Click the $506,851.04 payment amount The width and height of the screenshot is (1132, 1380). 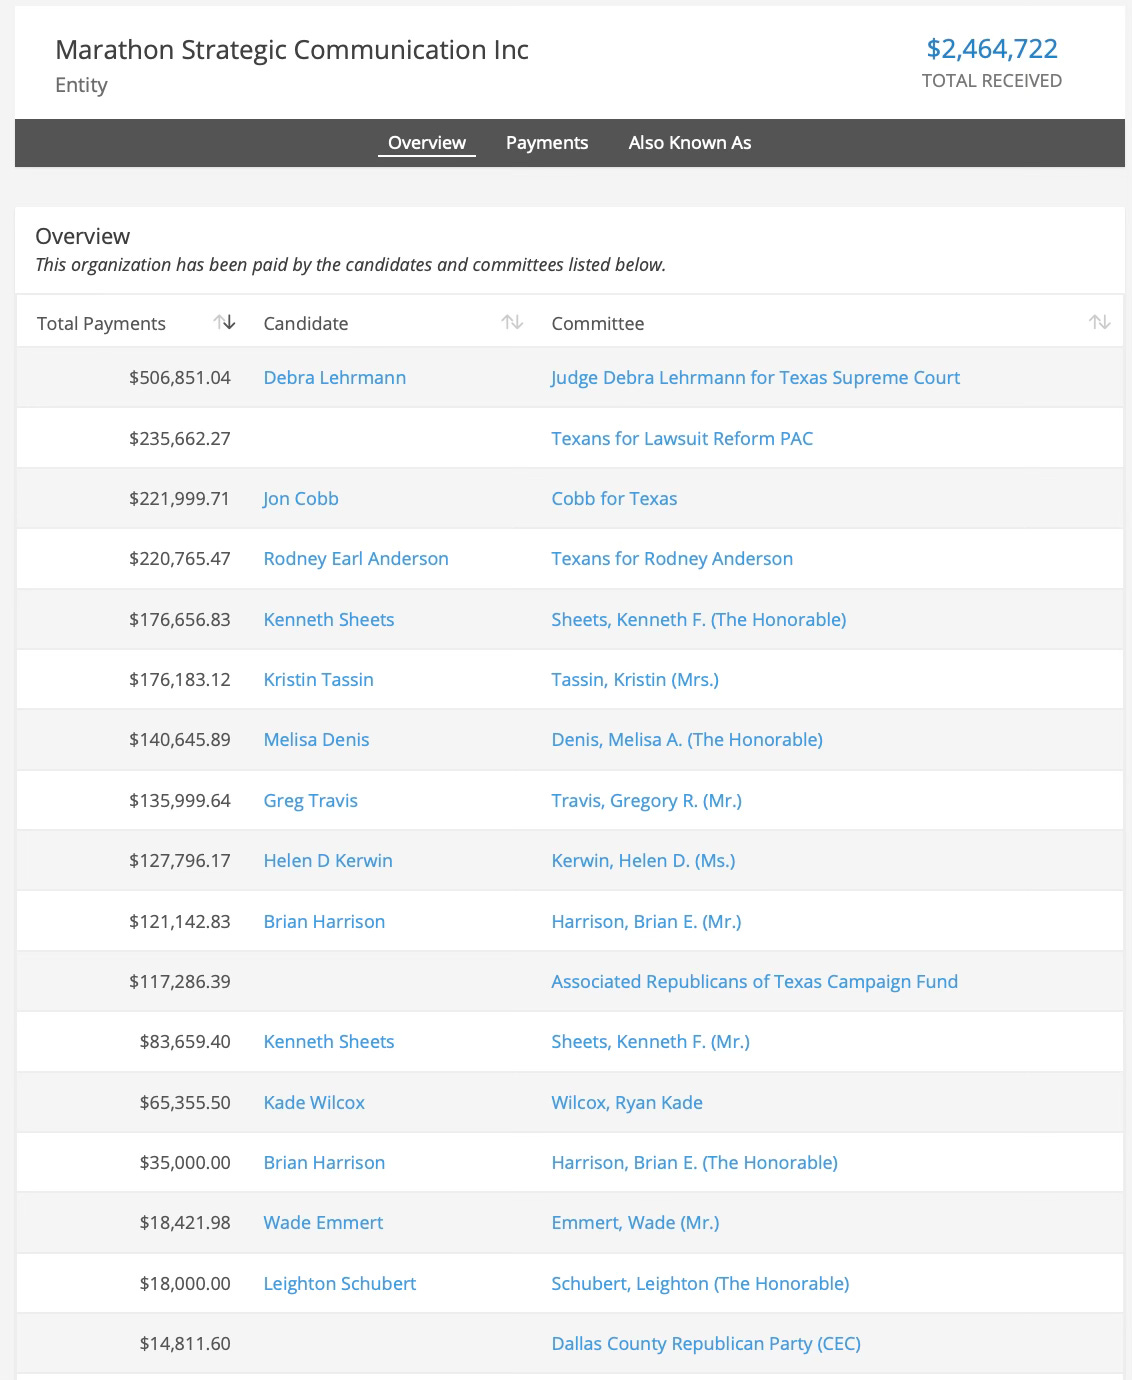[x=180, y=377]
